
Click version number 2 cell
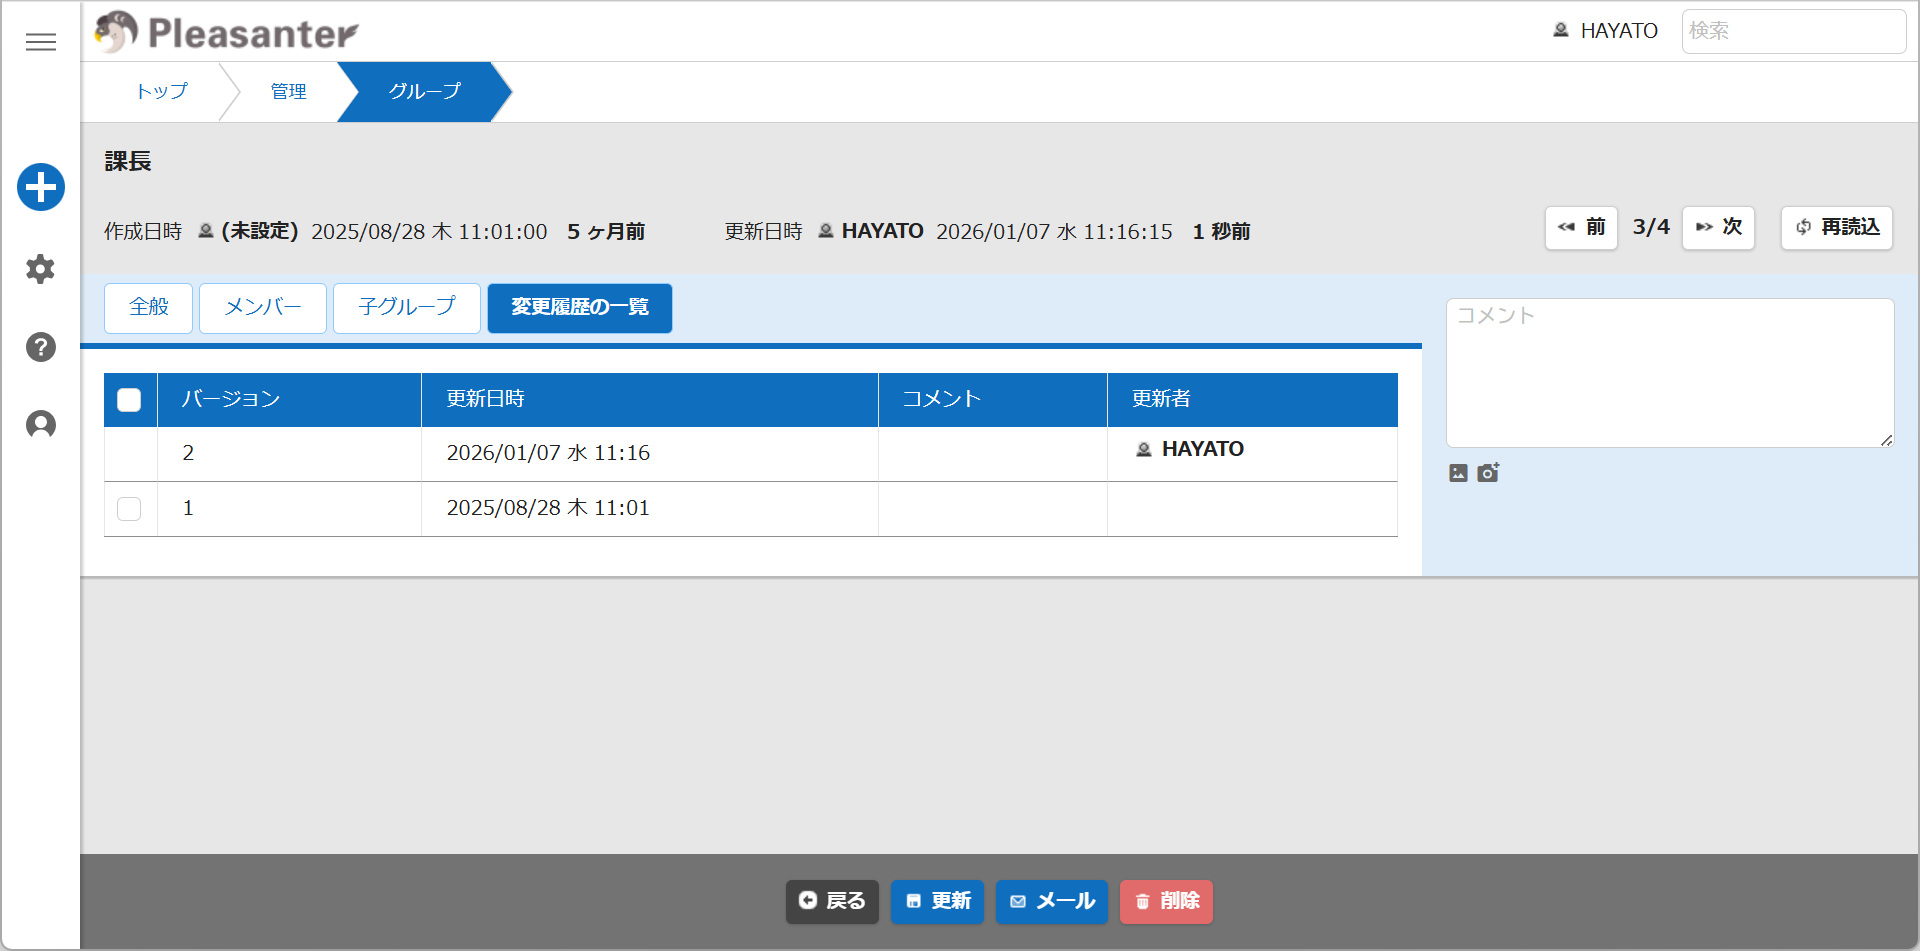(x=290, y=454)
